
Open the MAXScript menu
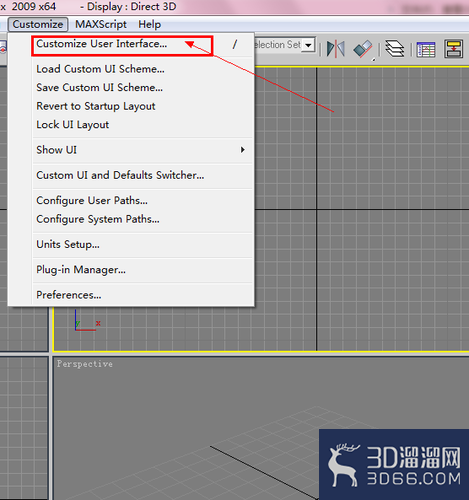tap(101, 24)
